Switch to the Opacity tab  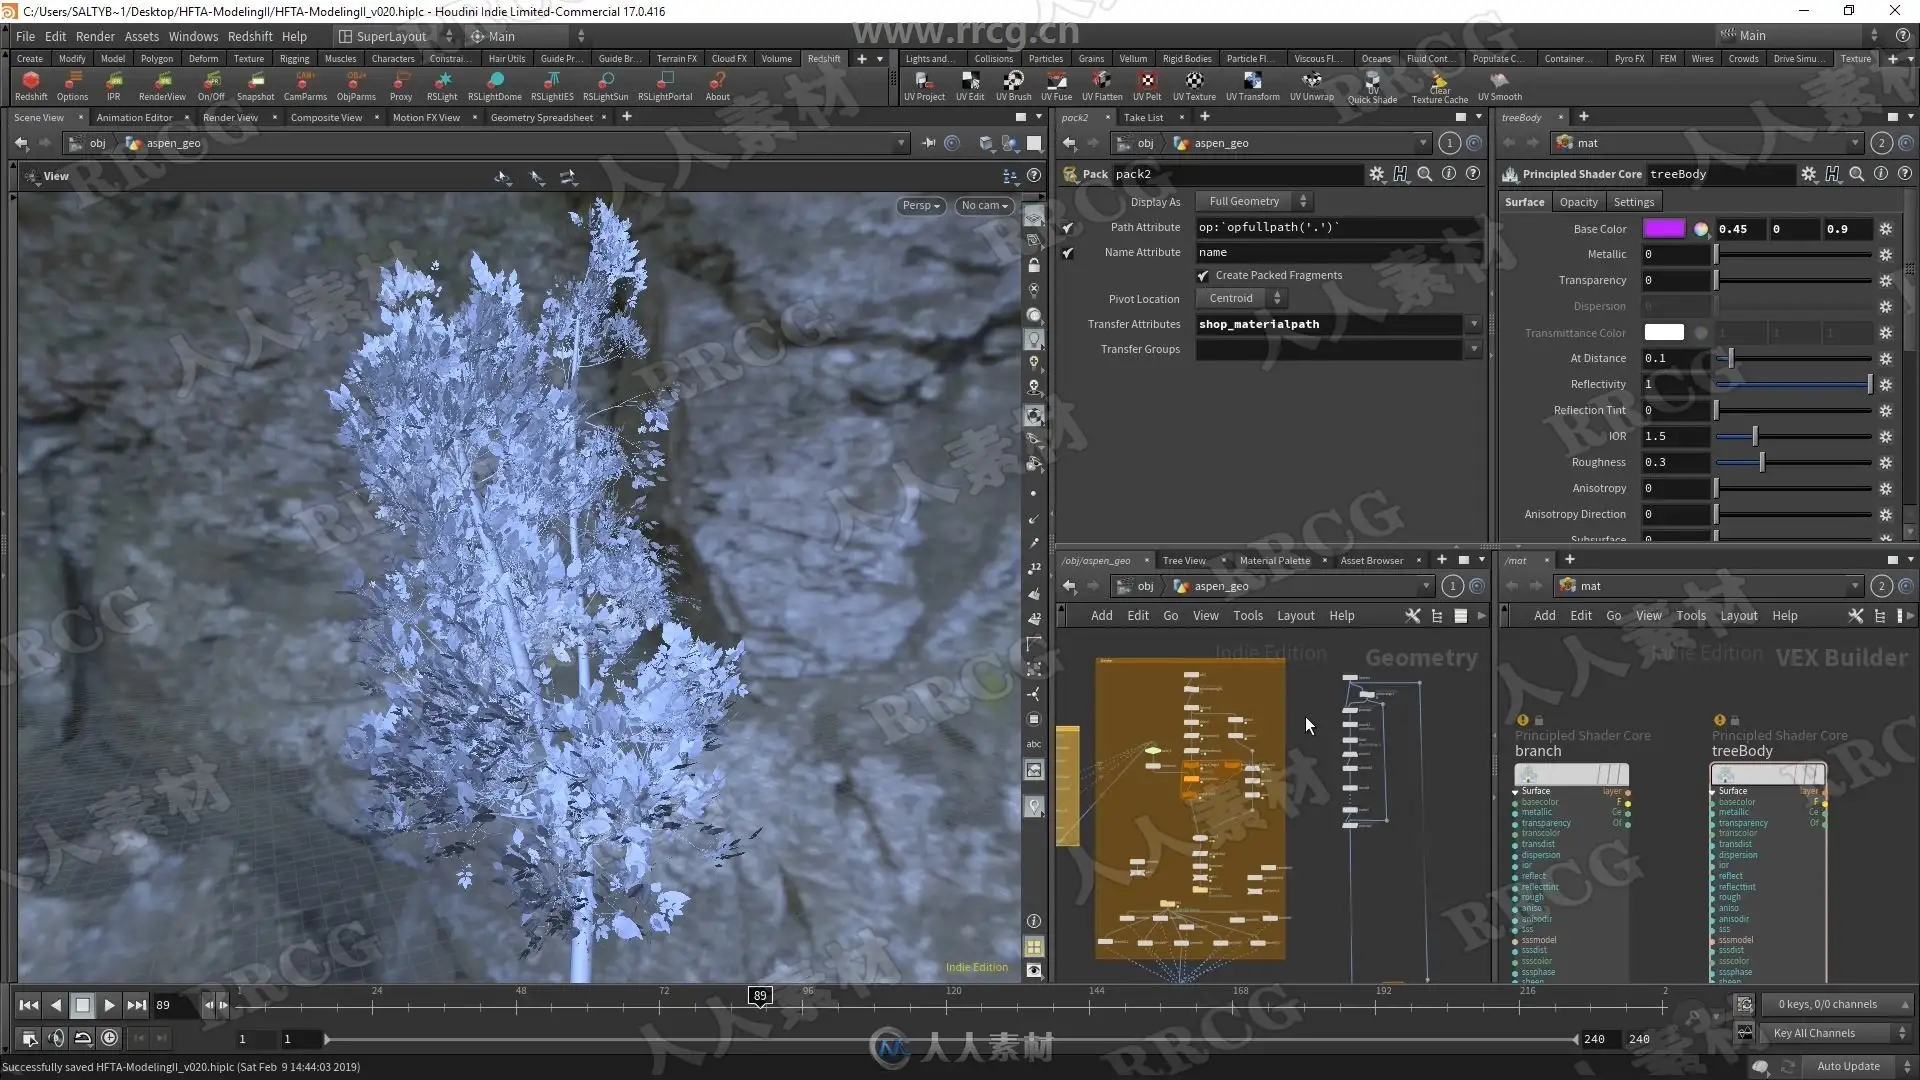tap(1578, 202)
